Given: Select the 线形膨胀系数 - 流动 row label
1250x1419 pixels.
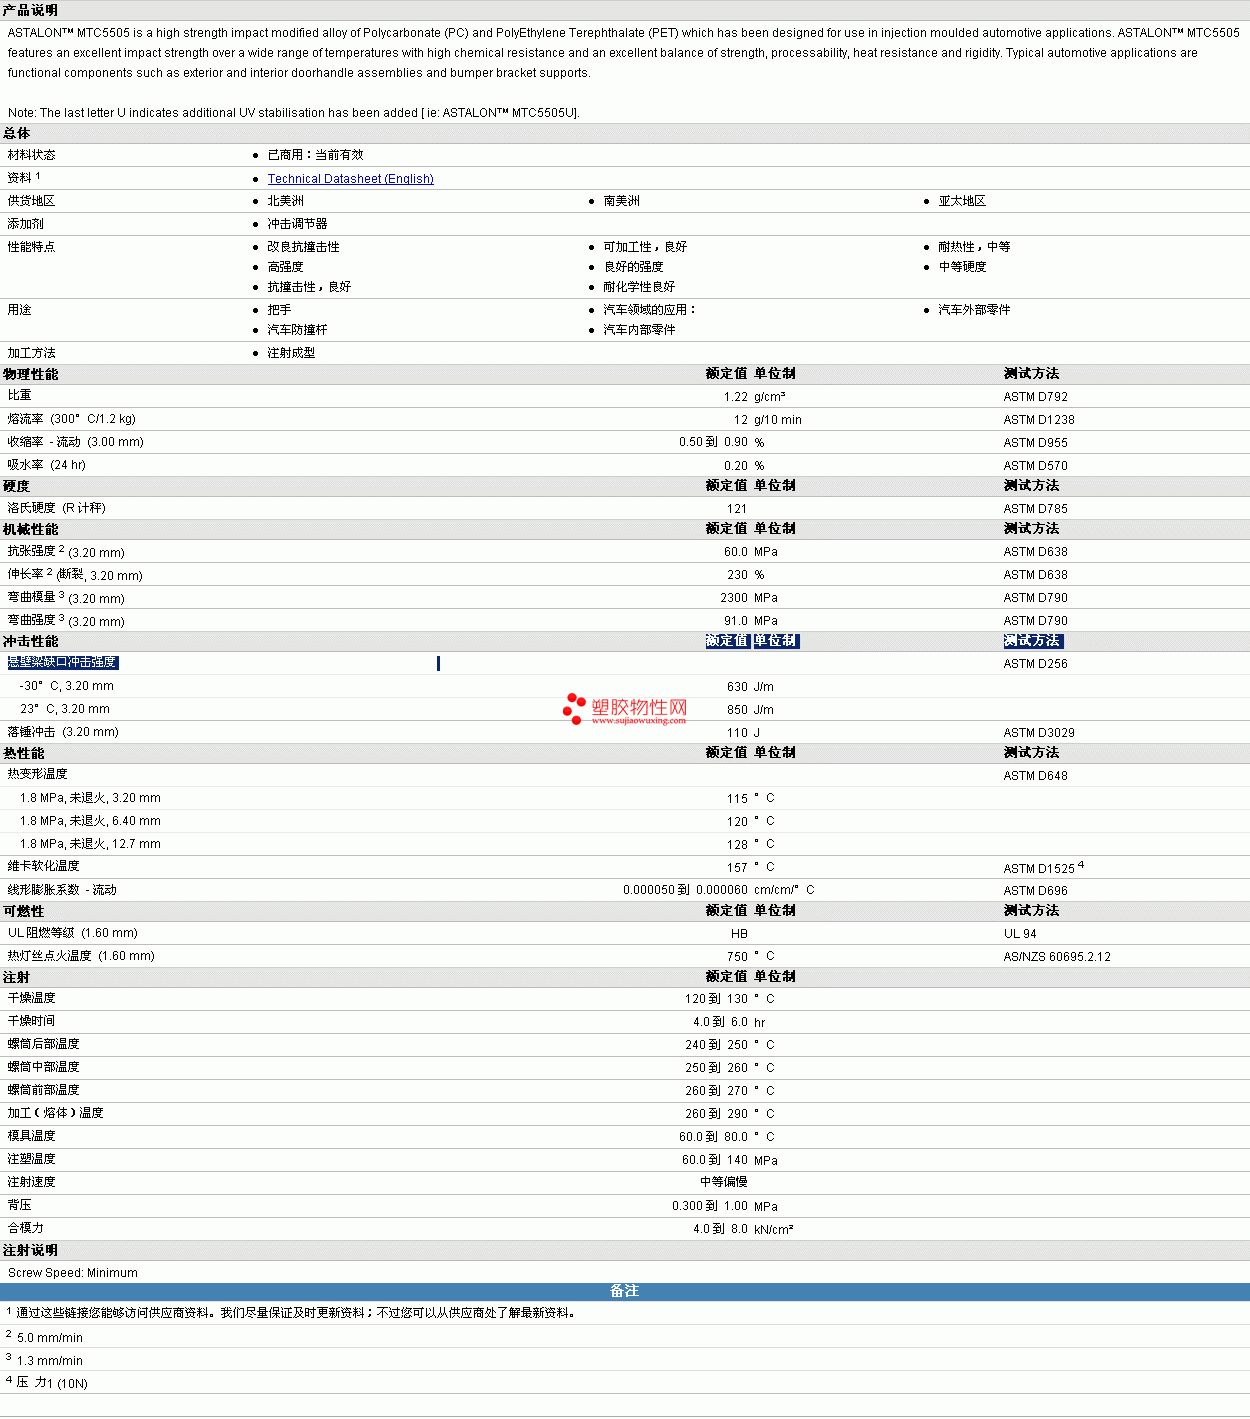Looking at the screenshot, I should [x=62, y=890].
